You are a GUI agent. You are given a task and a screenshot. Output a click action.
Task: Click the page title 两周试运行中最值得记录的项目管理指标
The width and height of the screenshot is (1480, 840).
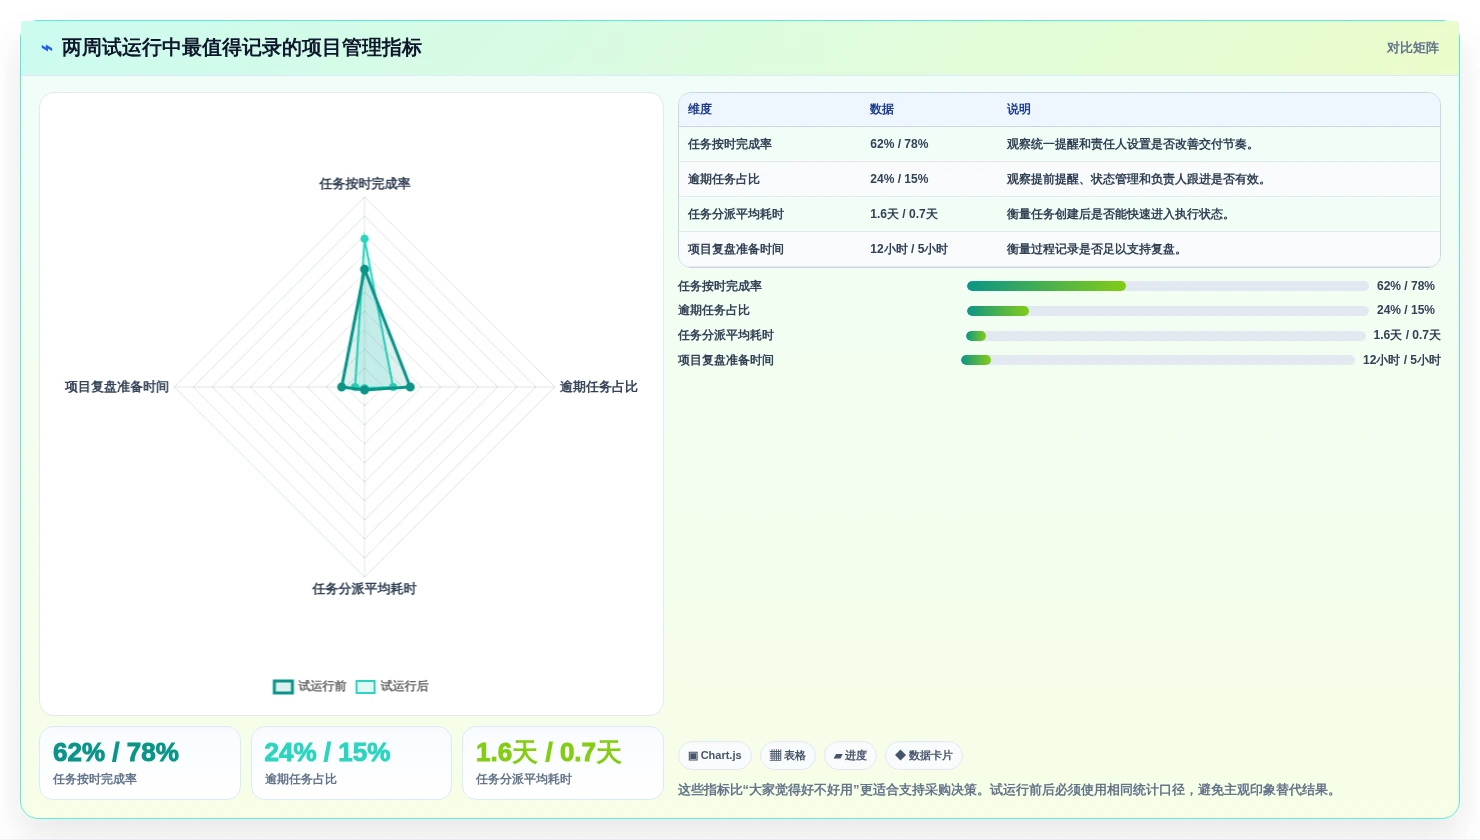pos(242,48)
